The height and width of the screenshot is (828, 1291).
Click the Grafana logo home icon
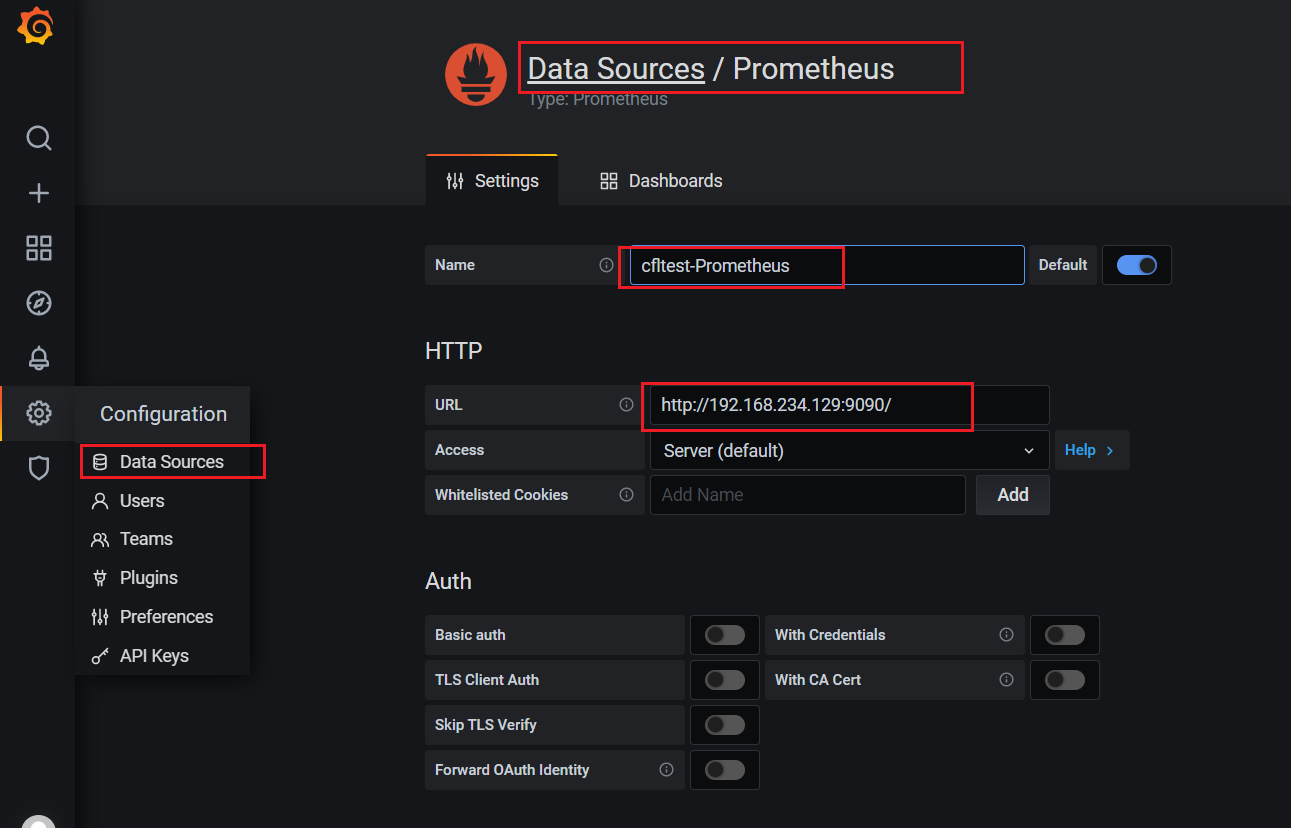click(x=36, y=26)
